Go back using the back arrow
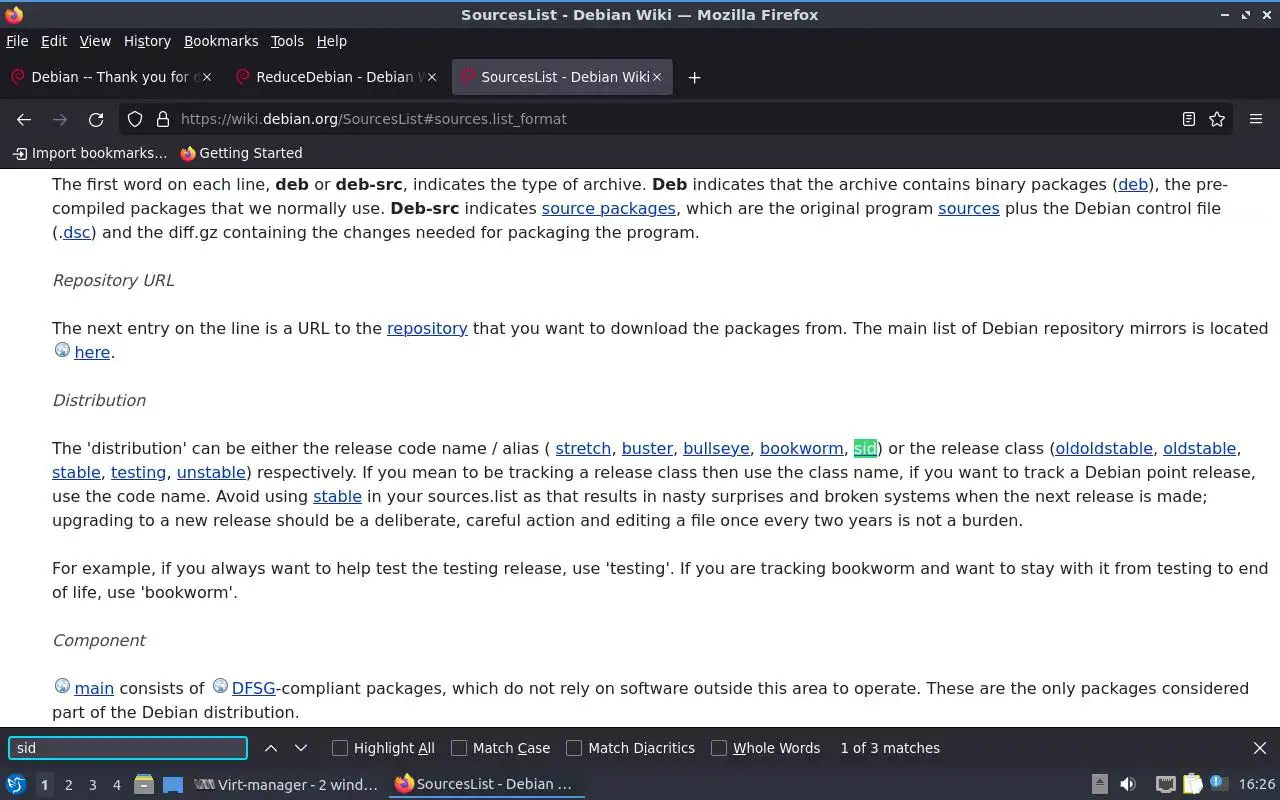Image resolution: width=1280 pixels, height=800 pixels. [24, 119]
